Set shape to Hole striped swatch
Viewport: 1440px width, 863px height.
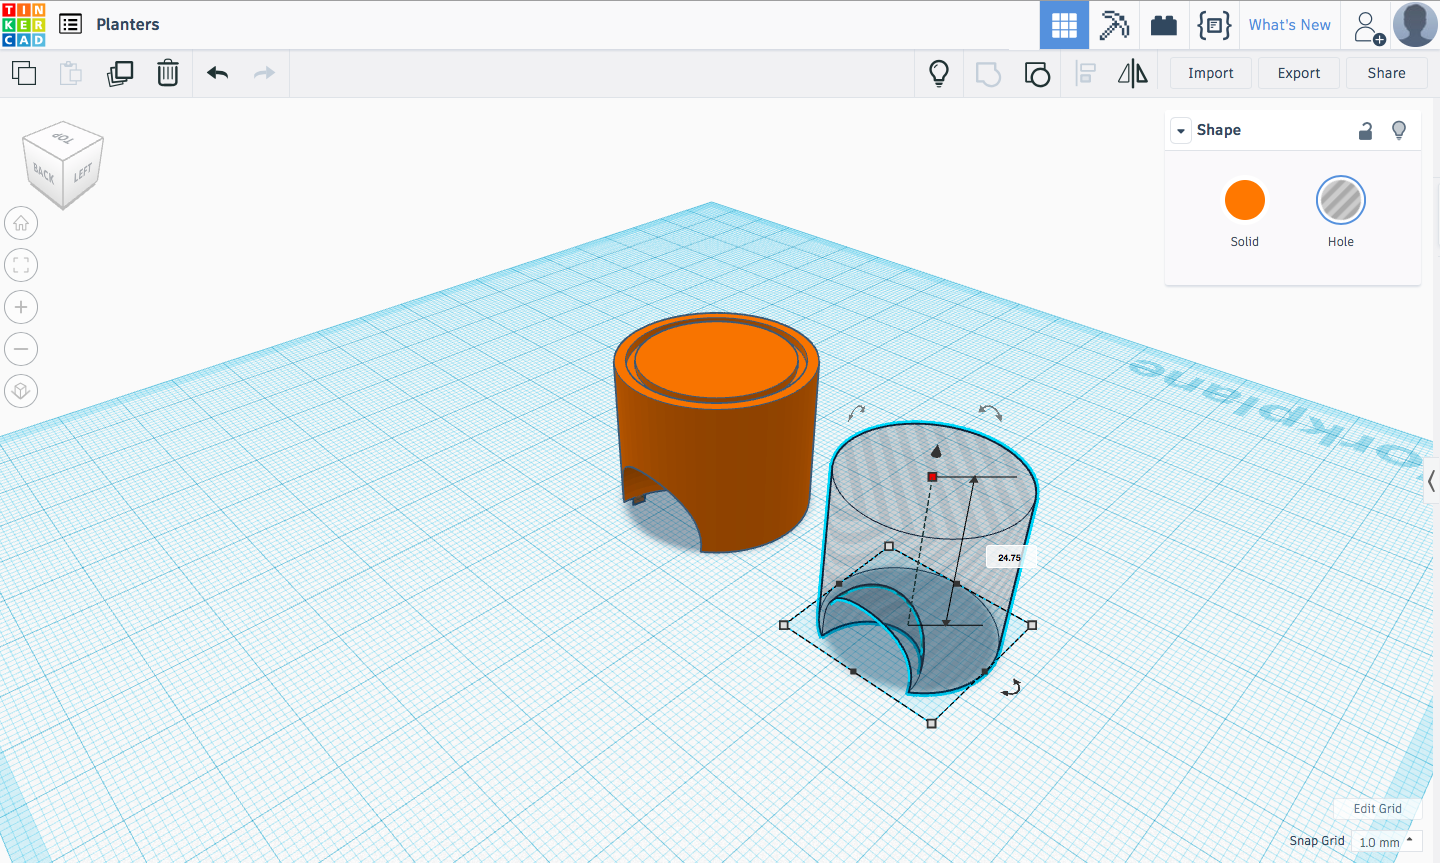coord(1341,200)
